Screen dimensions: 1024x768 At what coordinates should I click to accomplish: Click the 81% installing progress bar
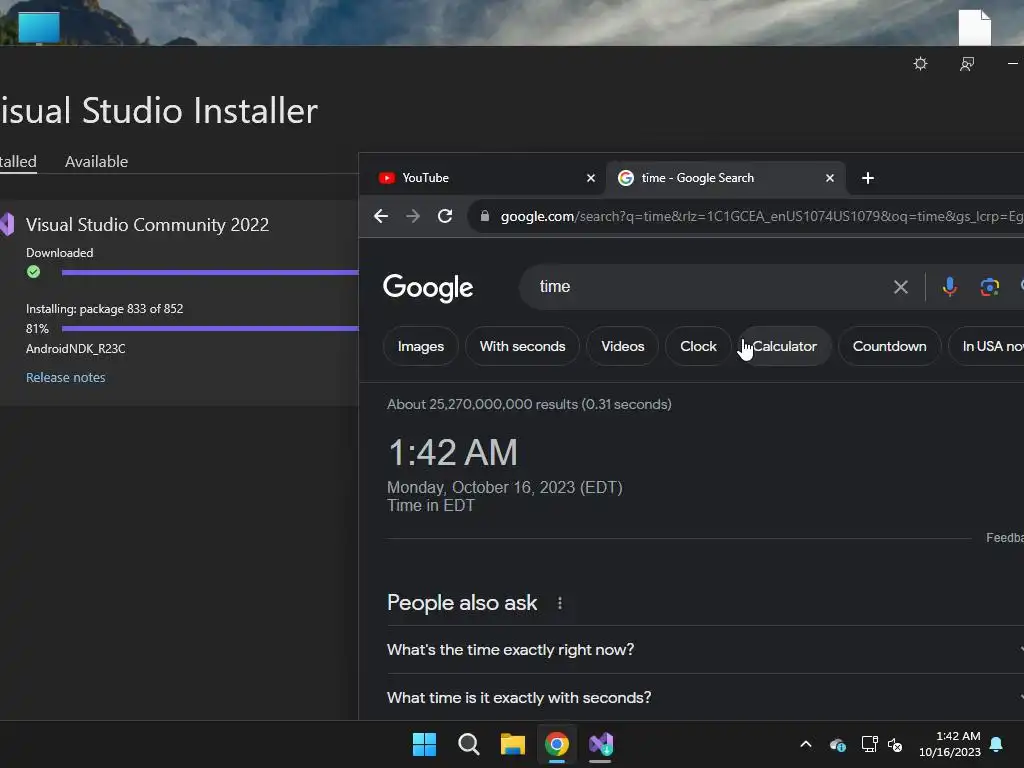tap(210, 328)
